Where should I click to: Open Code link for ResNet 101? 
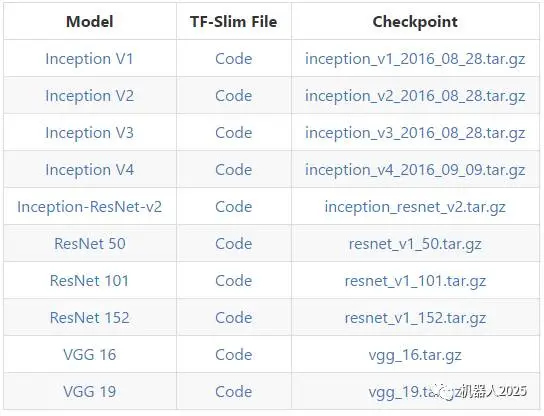[233, 281]
